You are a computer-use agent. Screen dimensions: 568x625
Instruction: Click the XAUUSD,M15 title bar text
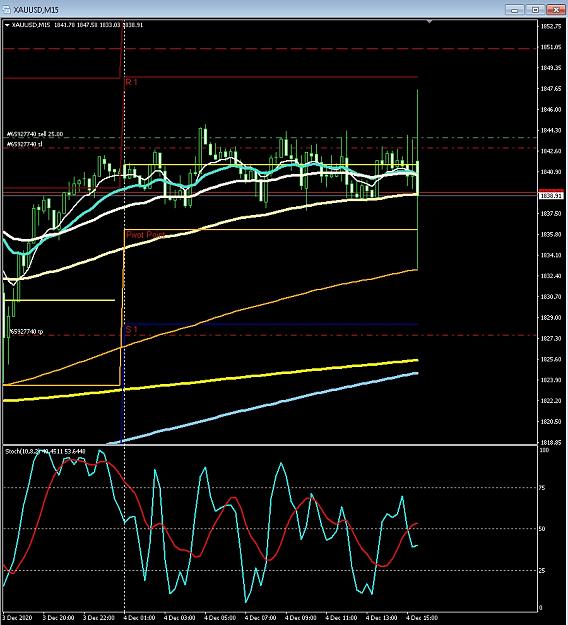click(36, 10)
